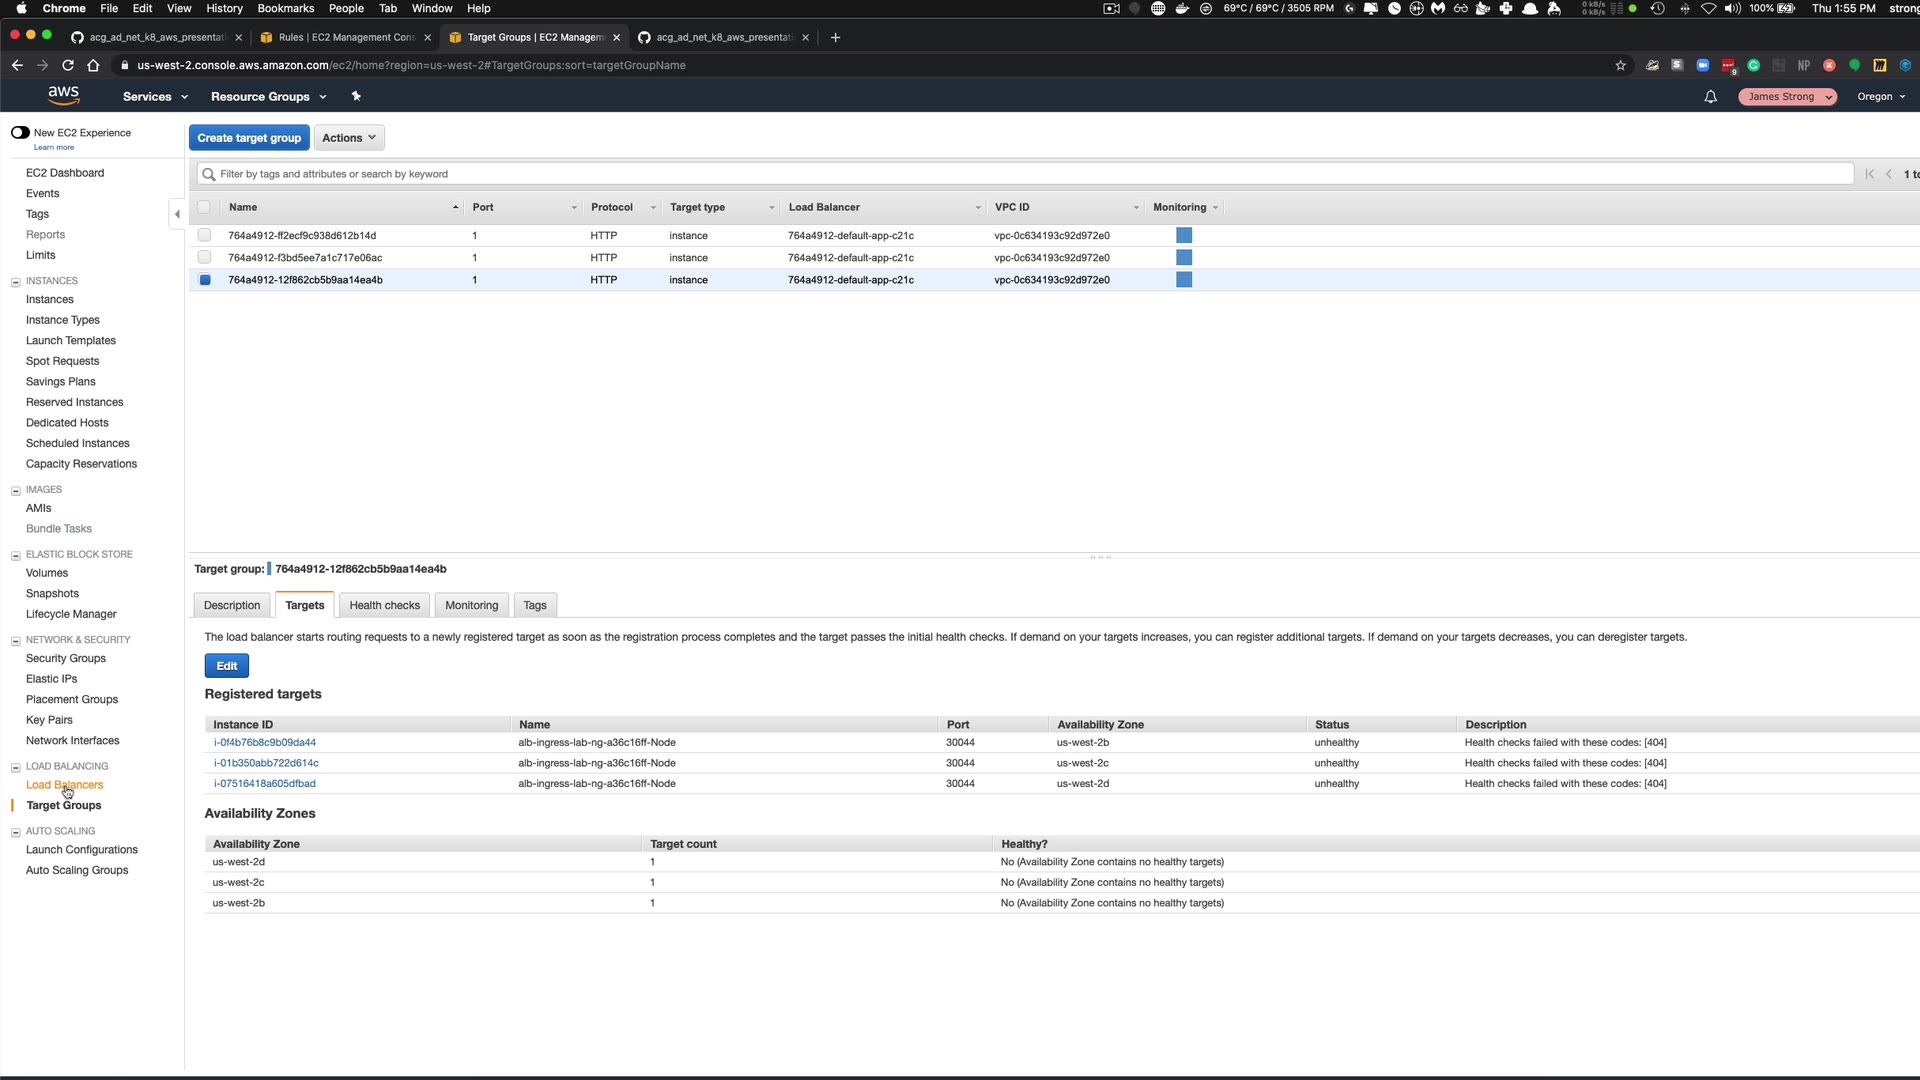Image resolution: width=1920 pixels, height=1080 pixels.
Task: Toggle New EC2 Experience switch
Action: [x=20, y=133]
